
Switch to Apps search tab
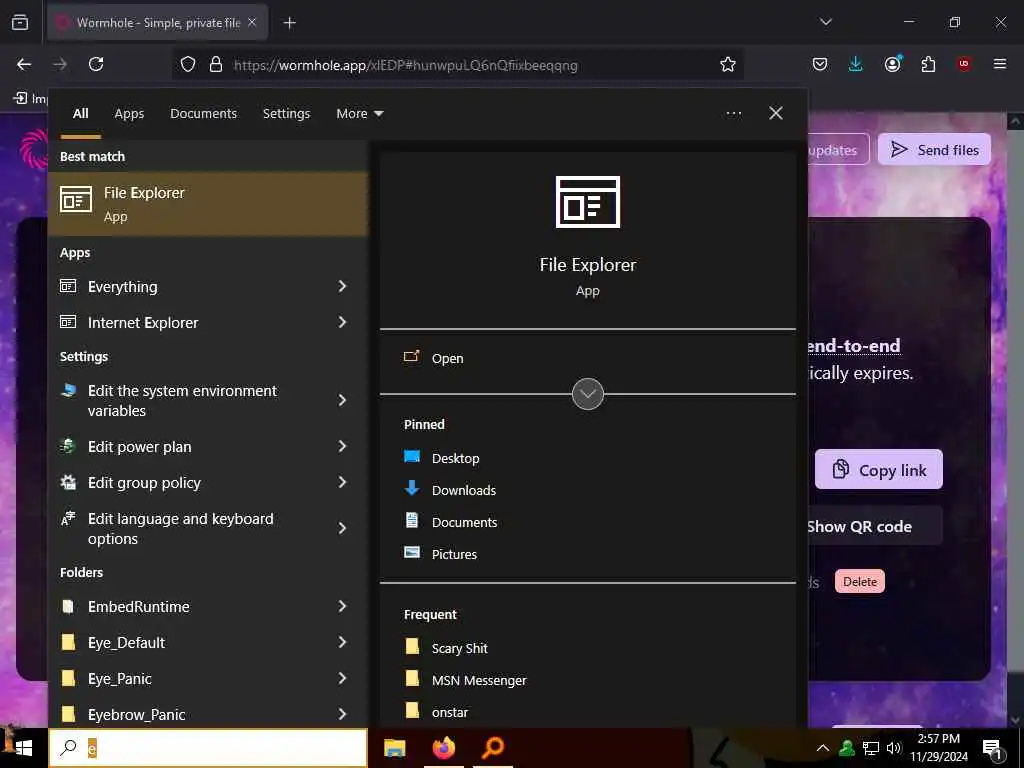click(x=129, y=114)
